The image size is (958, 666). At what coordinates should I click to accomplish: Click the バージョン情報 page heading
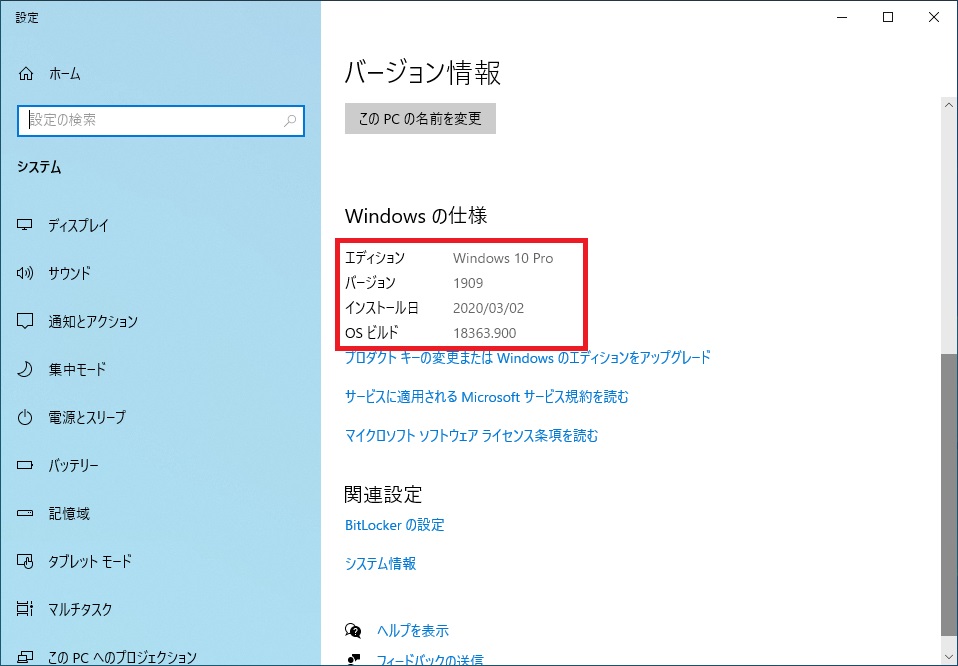pos(423,73)
